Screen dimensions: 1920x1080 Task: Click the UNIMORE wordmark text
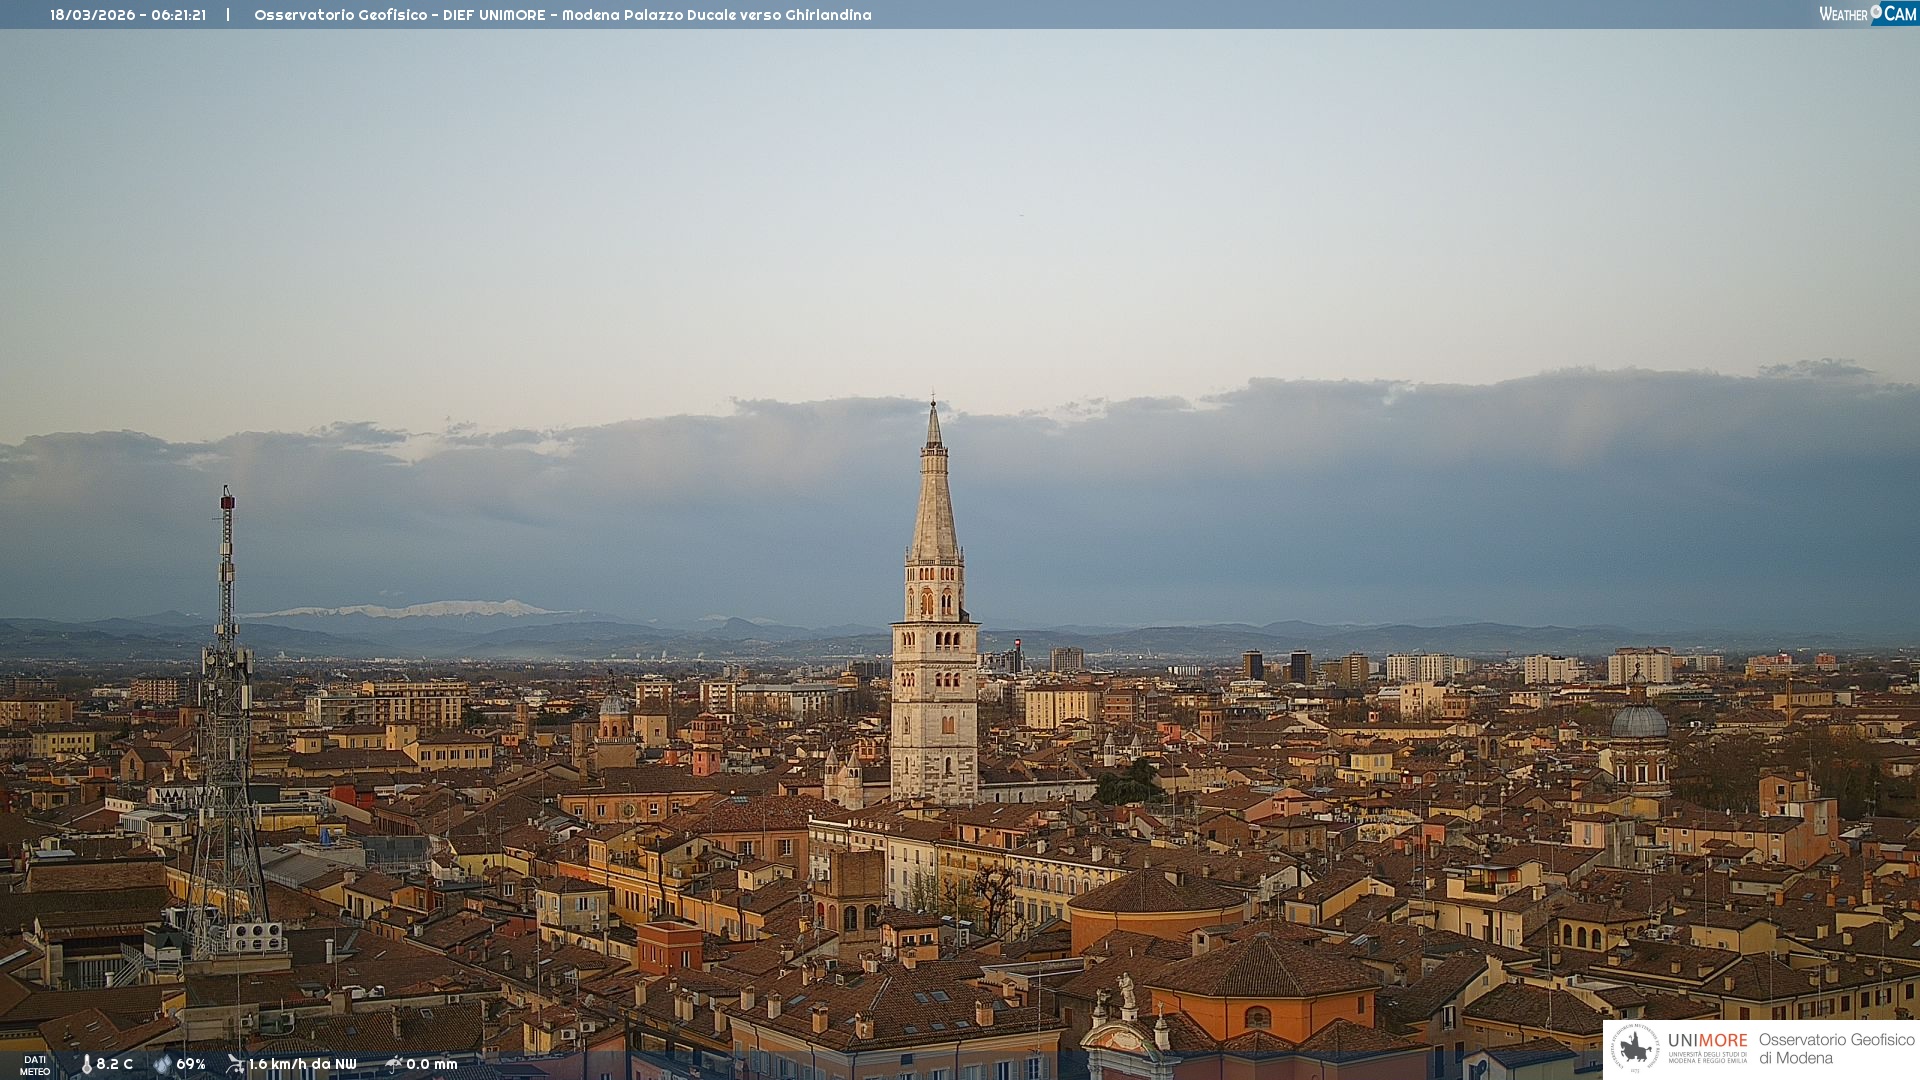(x=1707, y=1040)
